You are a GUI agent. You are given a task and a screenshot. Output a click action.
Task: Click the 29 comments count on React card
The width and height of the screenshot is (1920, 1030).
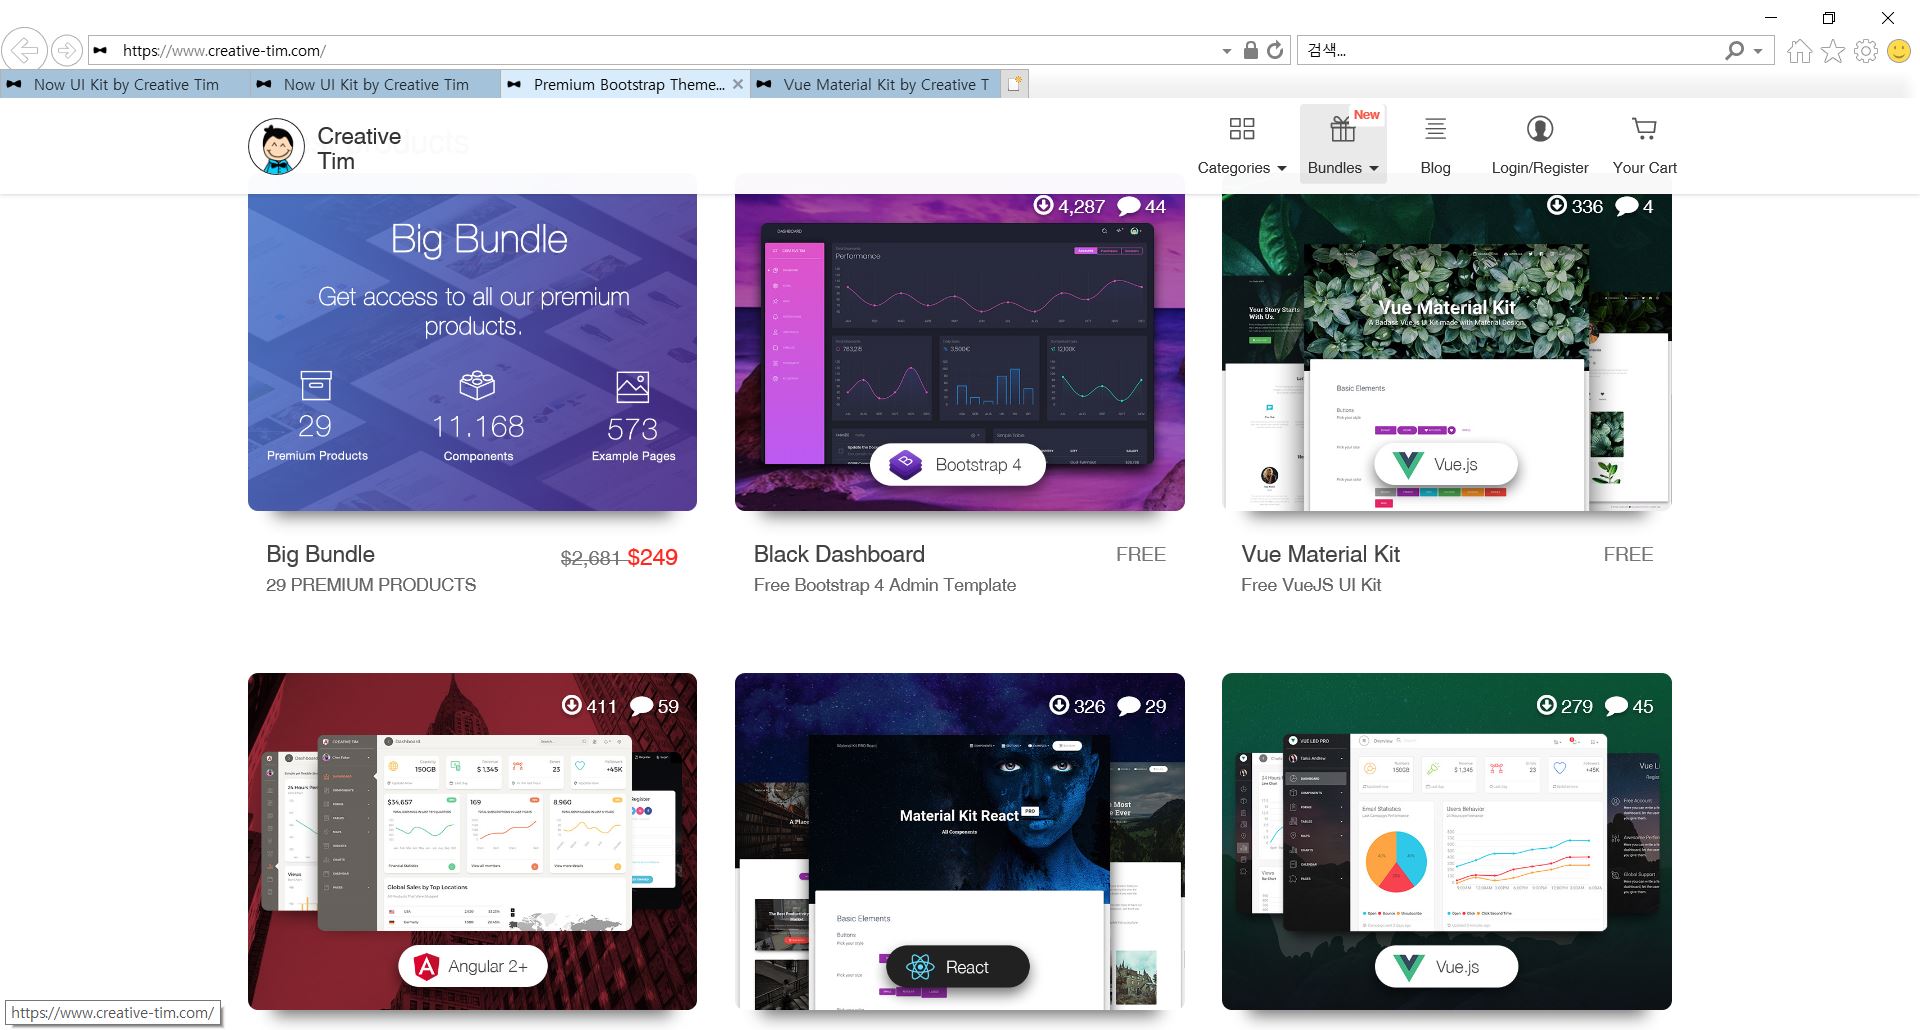[1155, 706]
